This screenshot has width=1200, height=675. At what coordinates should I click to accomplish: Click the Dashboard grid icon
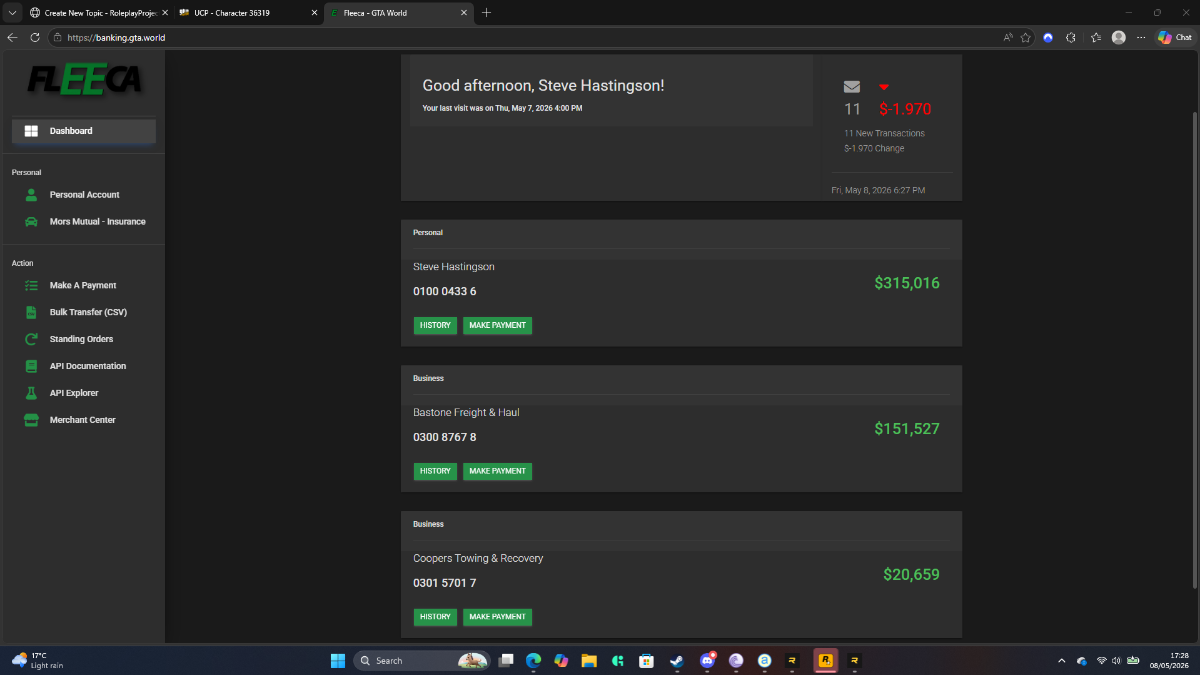[x=31, y=131]
